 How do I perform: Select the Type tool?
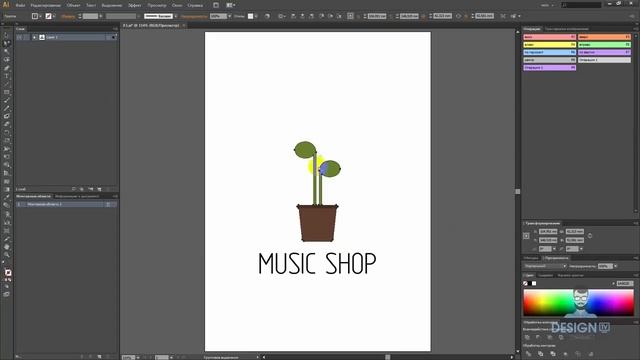click(7, 76)
